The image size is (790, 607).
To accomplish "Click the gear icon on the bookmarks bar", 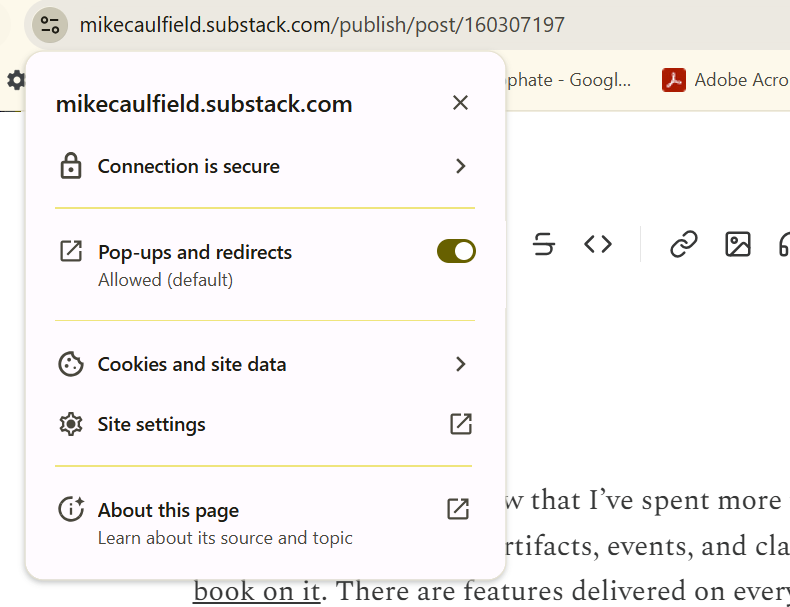I will 15,80.
